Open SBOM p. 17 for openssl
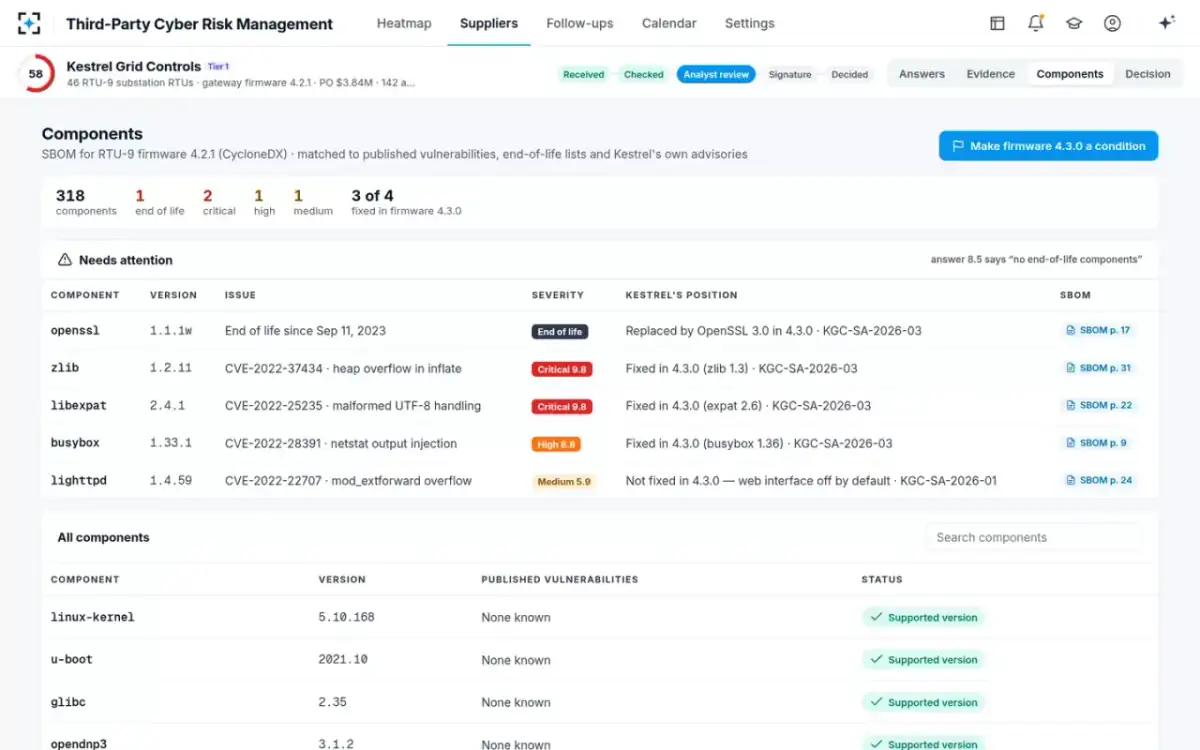 pyautogui.click(x=1099, y=330)
